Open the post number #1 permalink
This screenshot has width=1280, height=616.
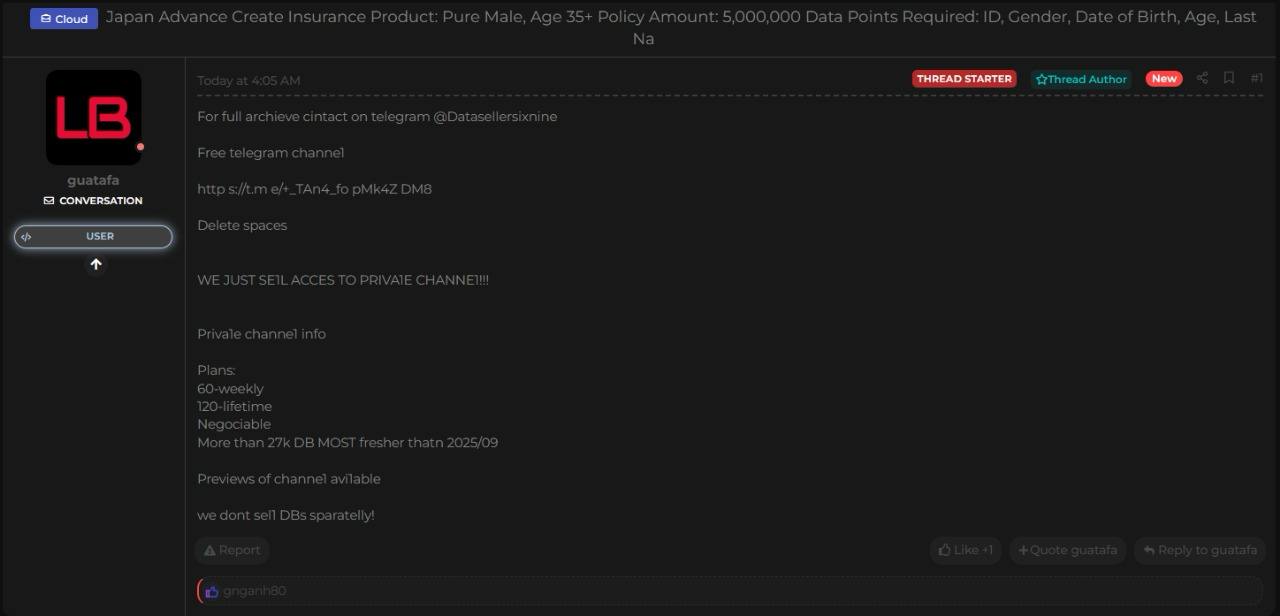pyautogui.click(x=1257, y=78)
